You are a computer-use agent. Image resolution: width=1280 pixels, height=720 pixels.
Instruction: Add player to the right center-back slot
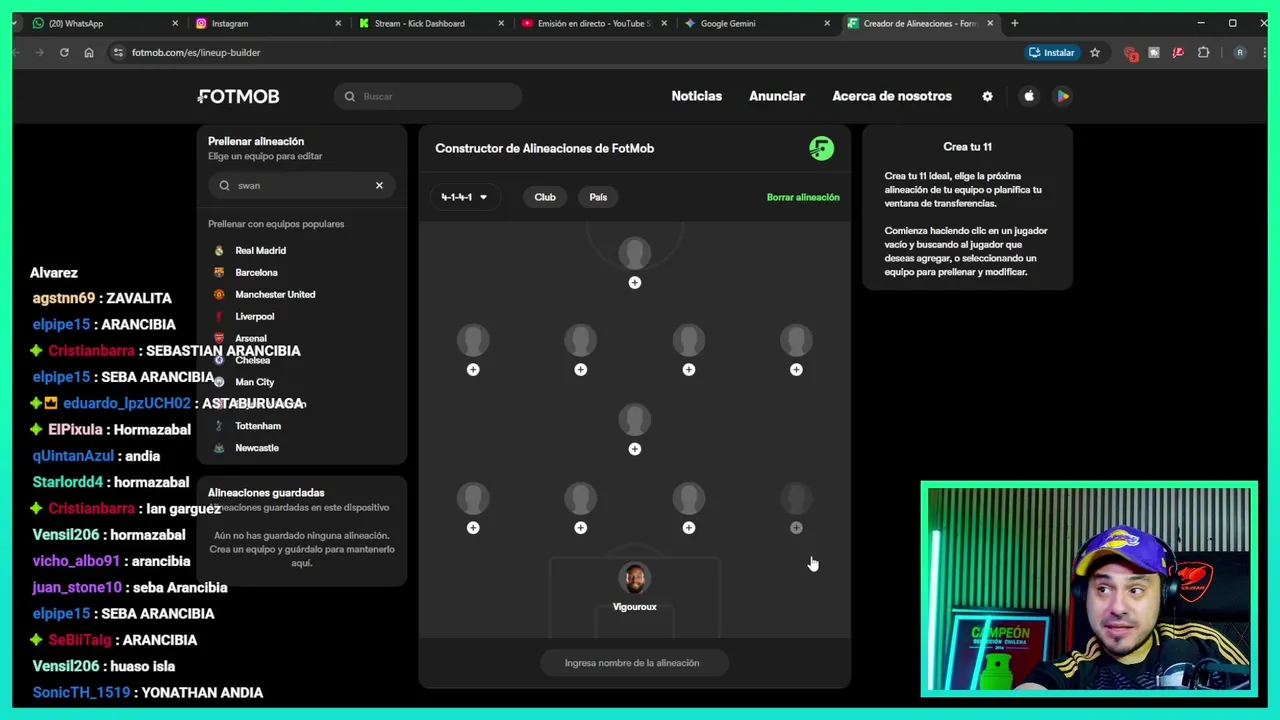click(688, 528)
